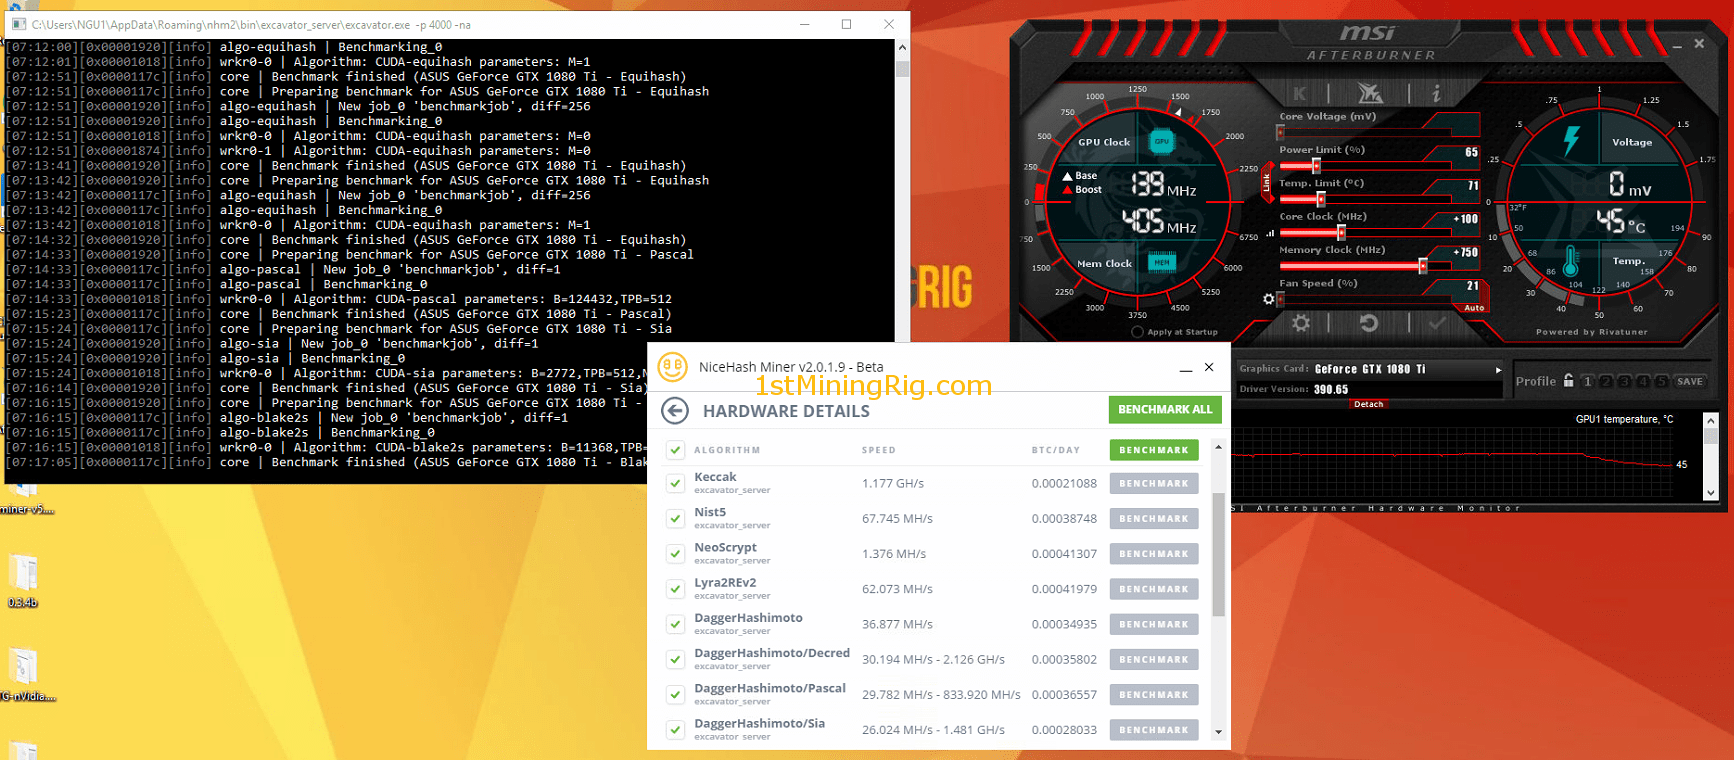
Task: Click the Memory Clock value field showing +750
Action: coord(1465,253)
